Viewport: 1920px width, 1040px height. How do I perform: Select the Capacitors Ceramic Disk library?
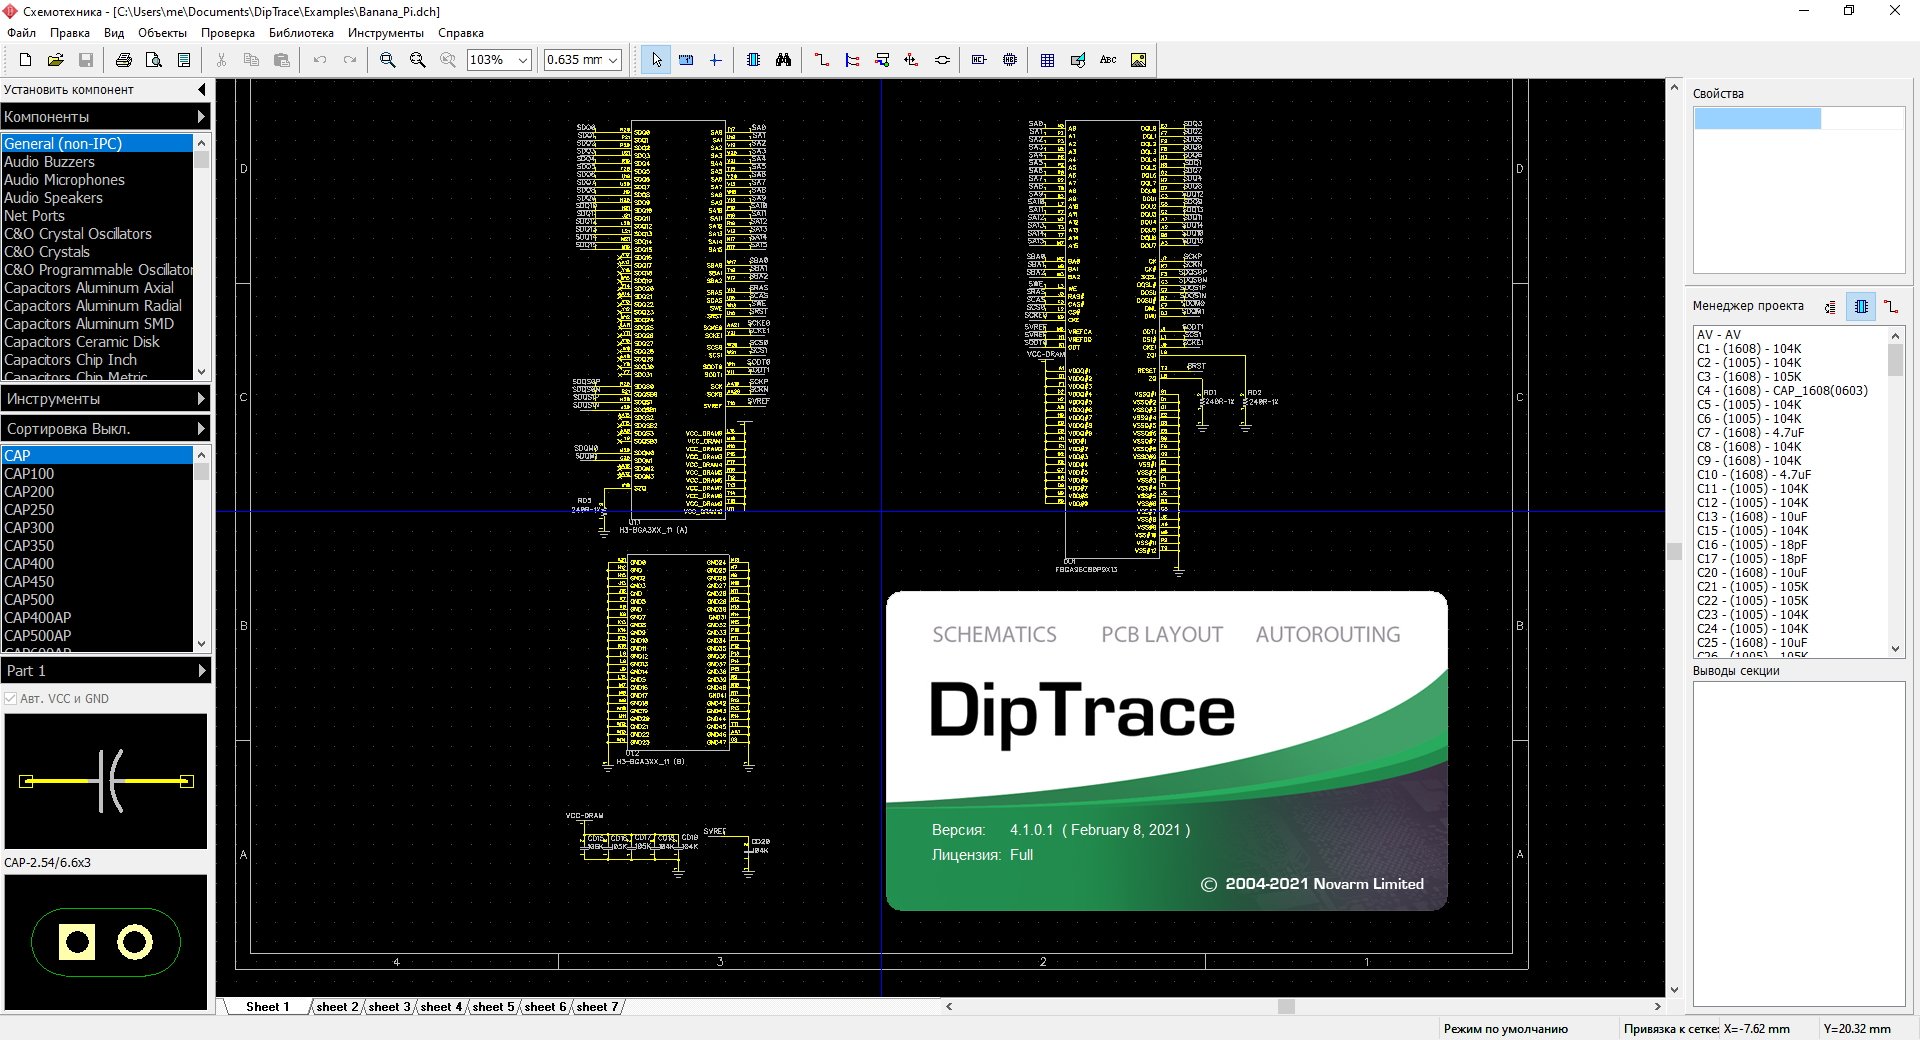pyautogui.click(x=97, y=342)
